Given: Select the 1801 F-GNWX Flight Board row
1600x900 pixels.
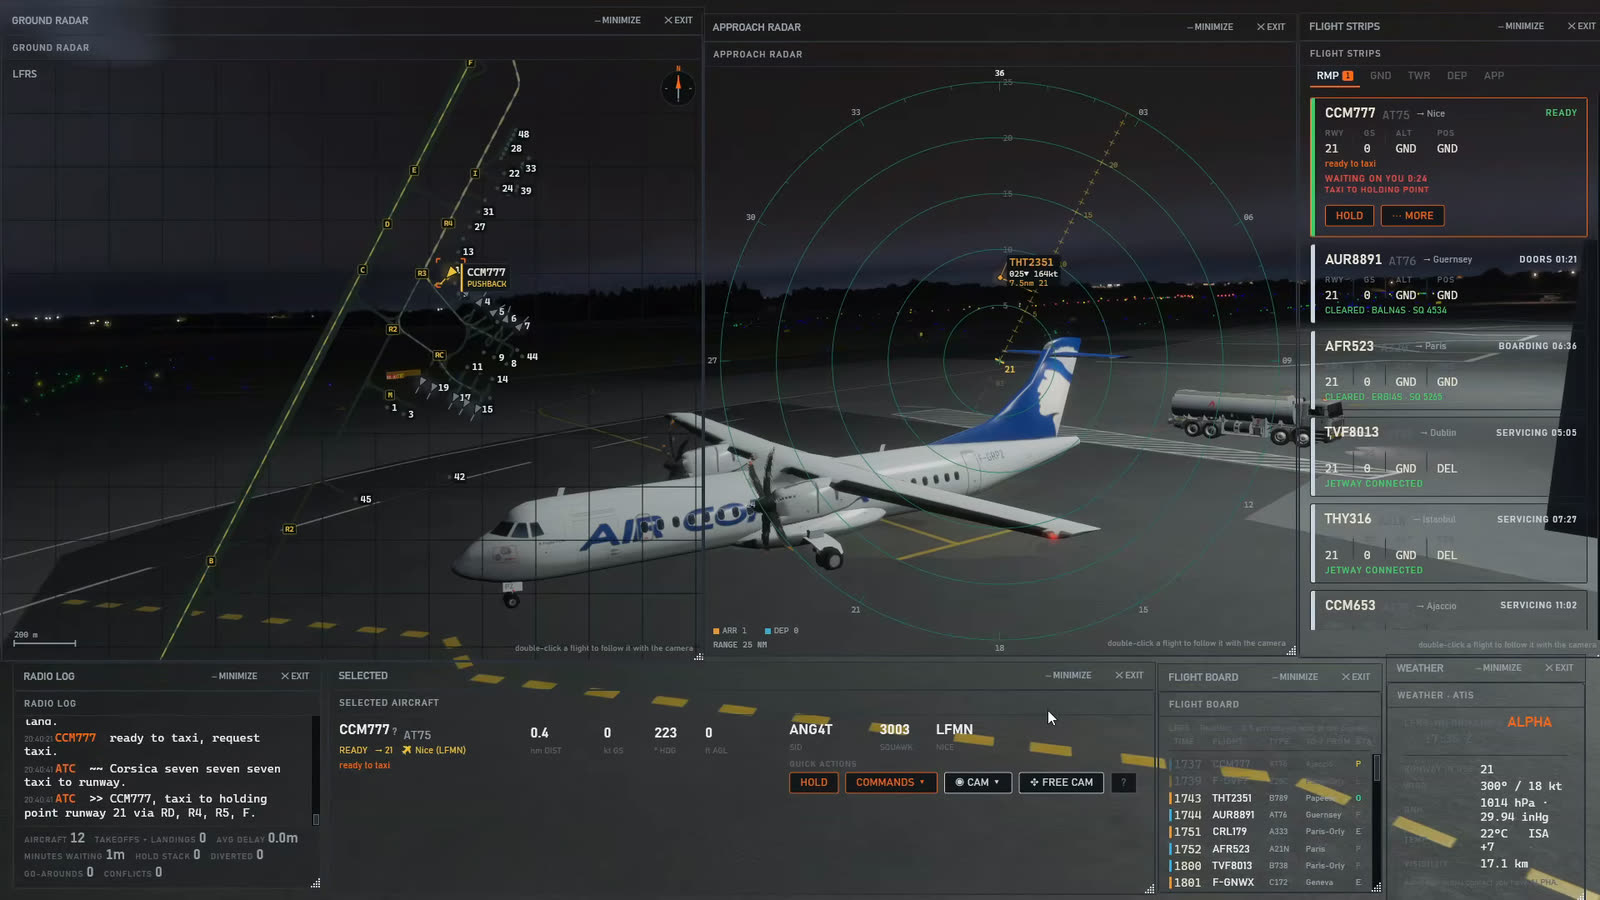Looking at the screenshot, I should click(1267, 883).
